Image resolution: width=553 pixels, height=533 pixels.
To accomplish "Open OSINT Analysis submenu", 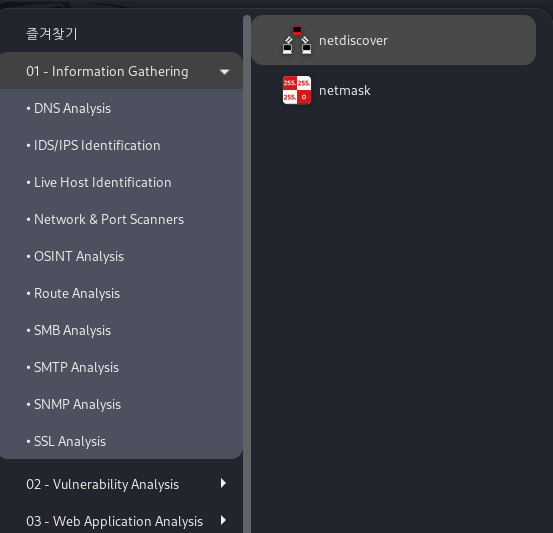I will coord(121,256).
